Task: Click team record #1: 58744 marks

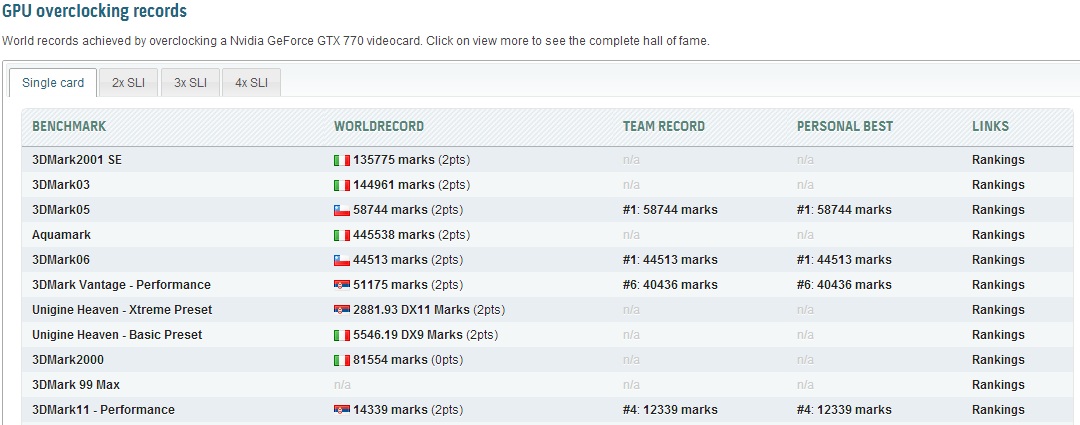Action: coord(670,209)
